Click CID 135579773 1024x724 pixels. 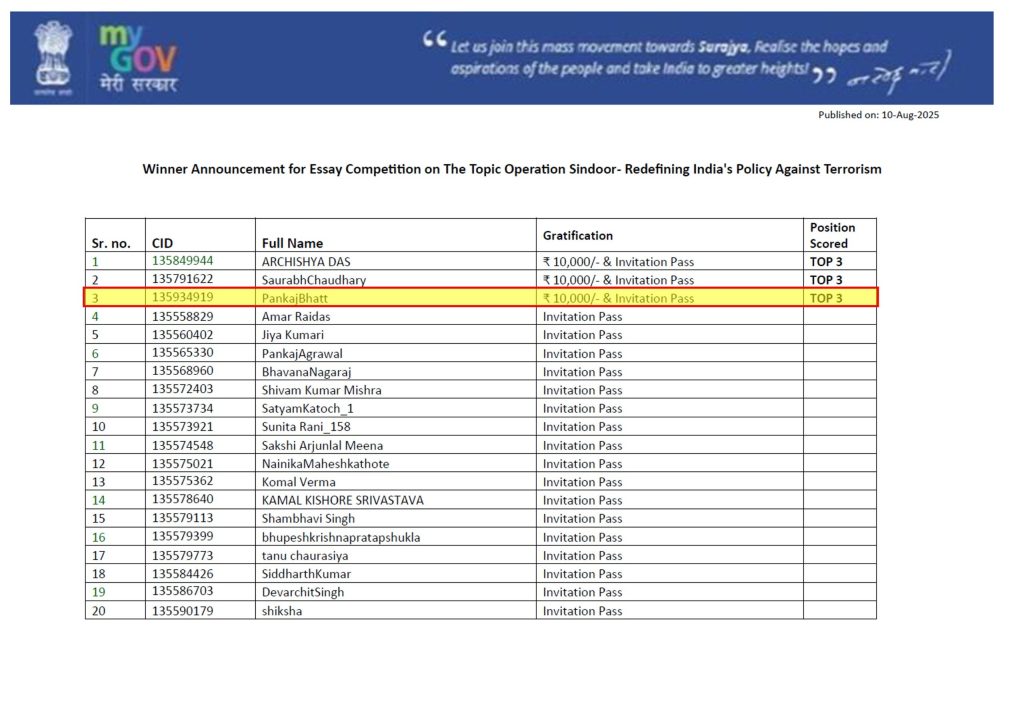(183, 556)
